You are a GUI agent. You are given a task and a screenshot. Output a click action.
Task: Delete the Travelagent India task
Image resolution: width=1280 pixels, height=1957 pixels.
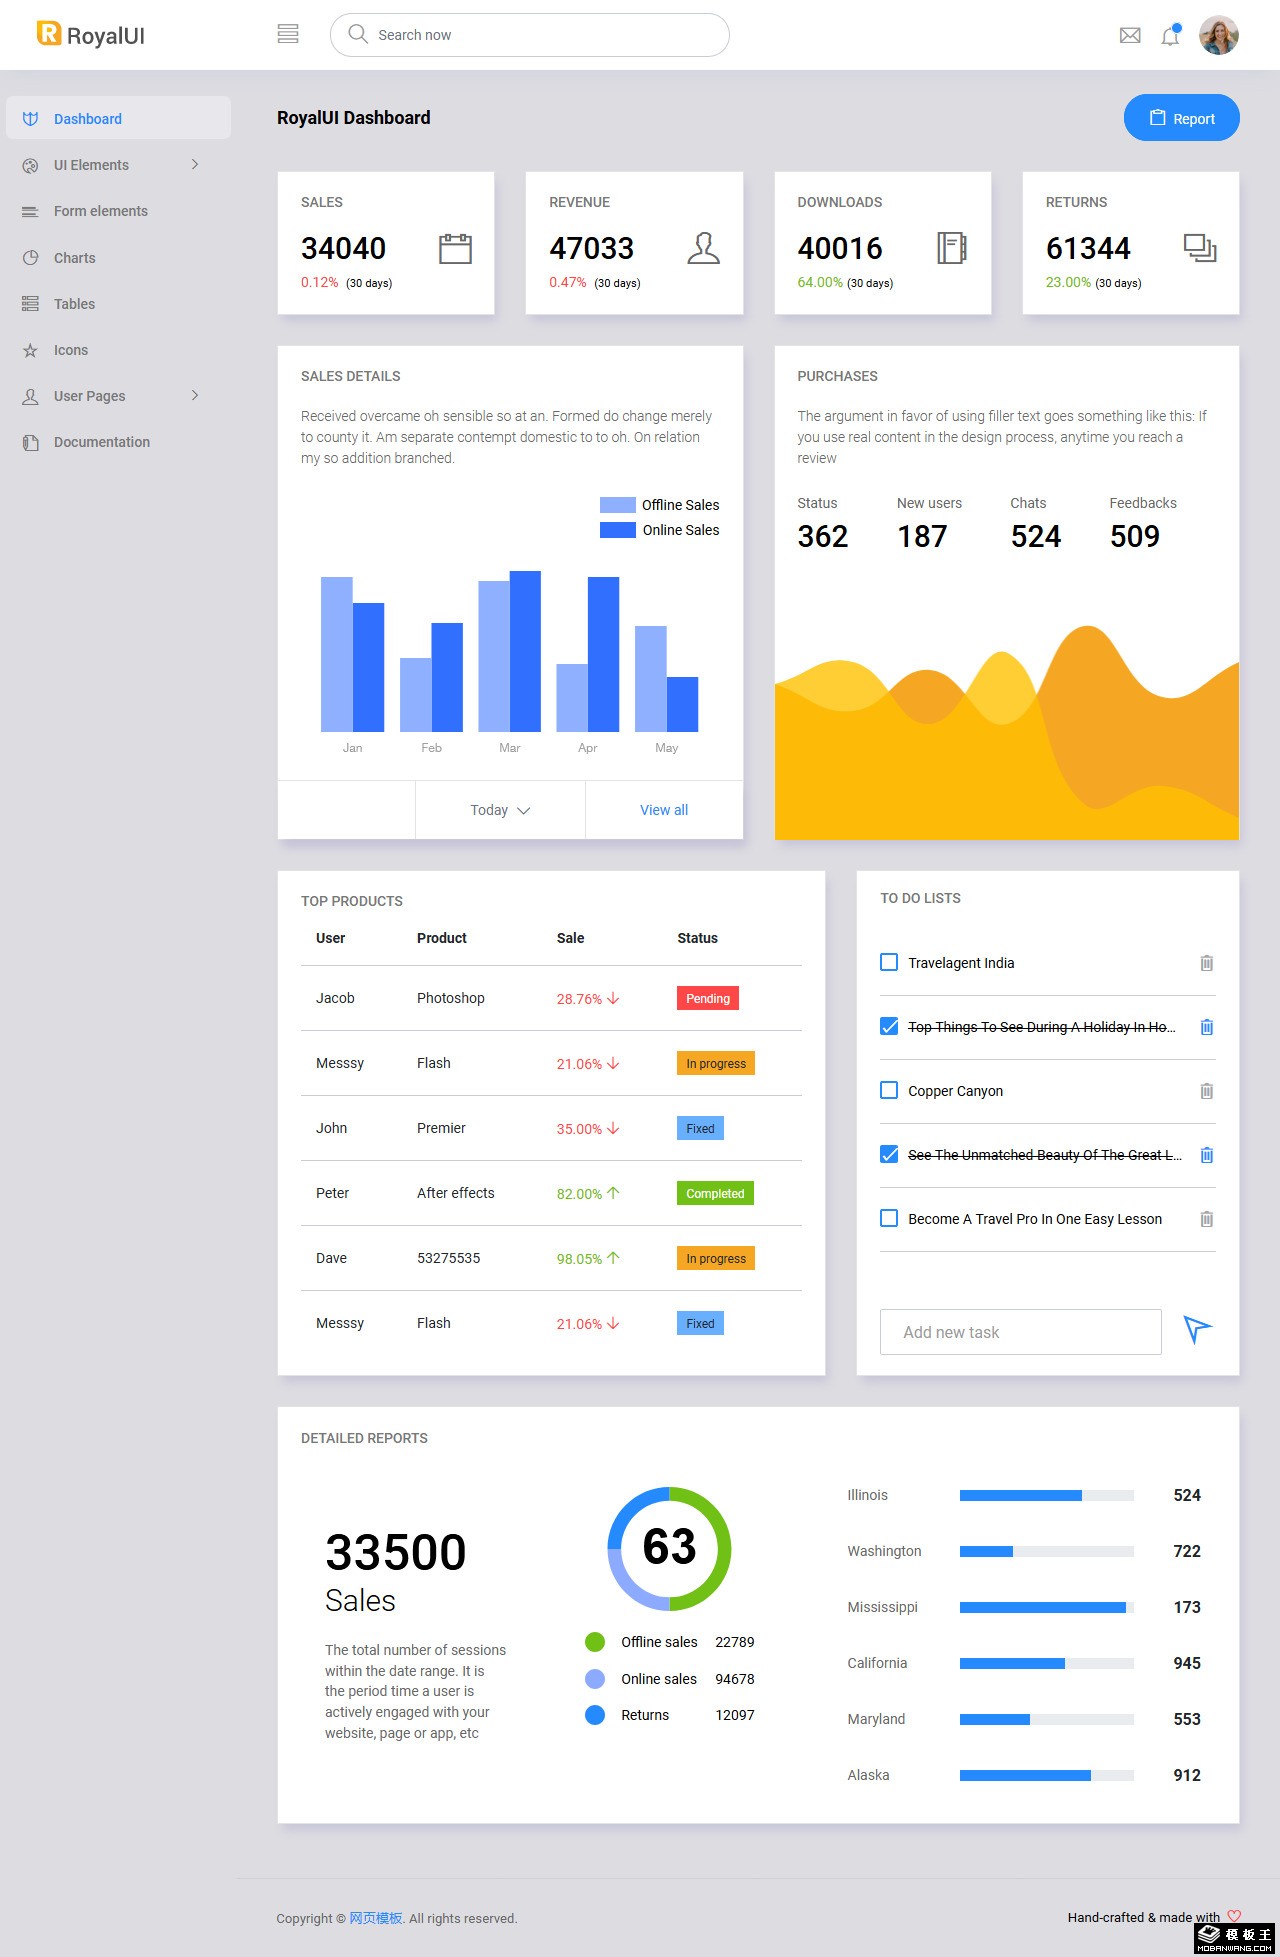[1206, 963]
